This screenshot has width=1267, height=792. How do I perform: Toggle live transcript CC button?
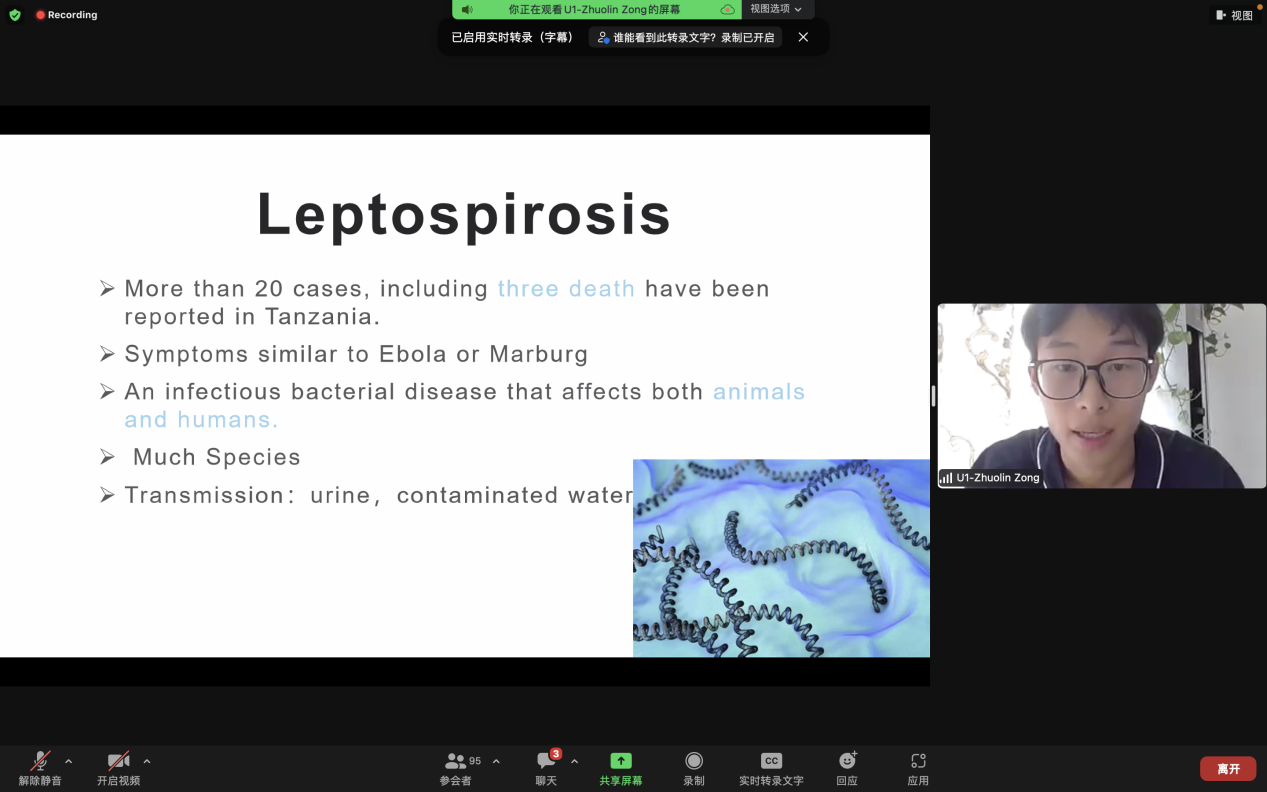[771, 762]
